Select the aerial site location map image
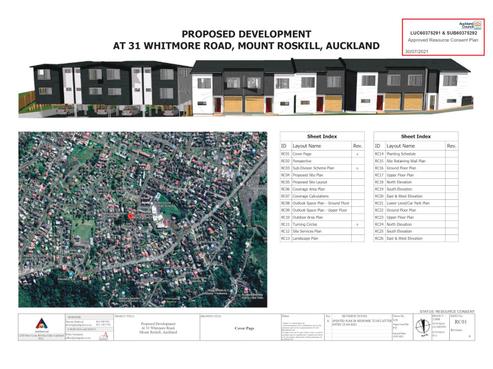The width and height of the screenshot is (493, 369). pyautogui.click(x=143, y=219)
